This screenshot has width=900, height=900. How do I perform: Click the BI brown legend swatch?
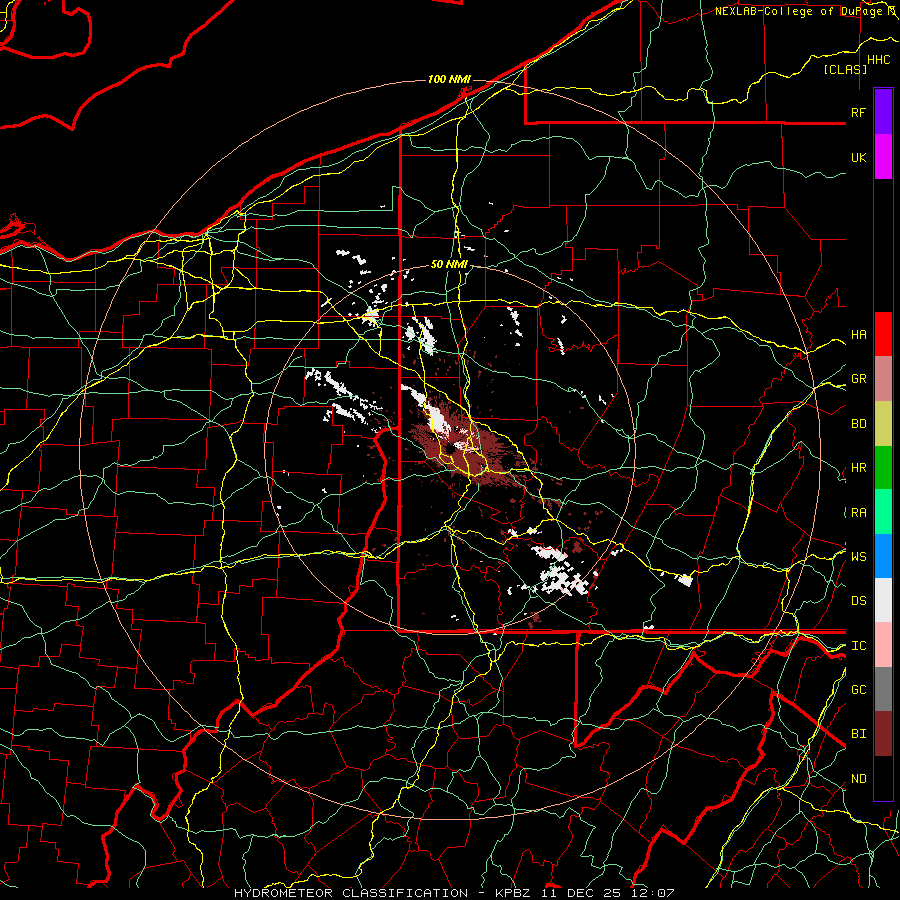point(883,734)
